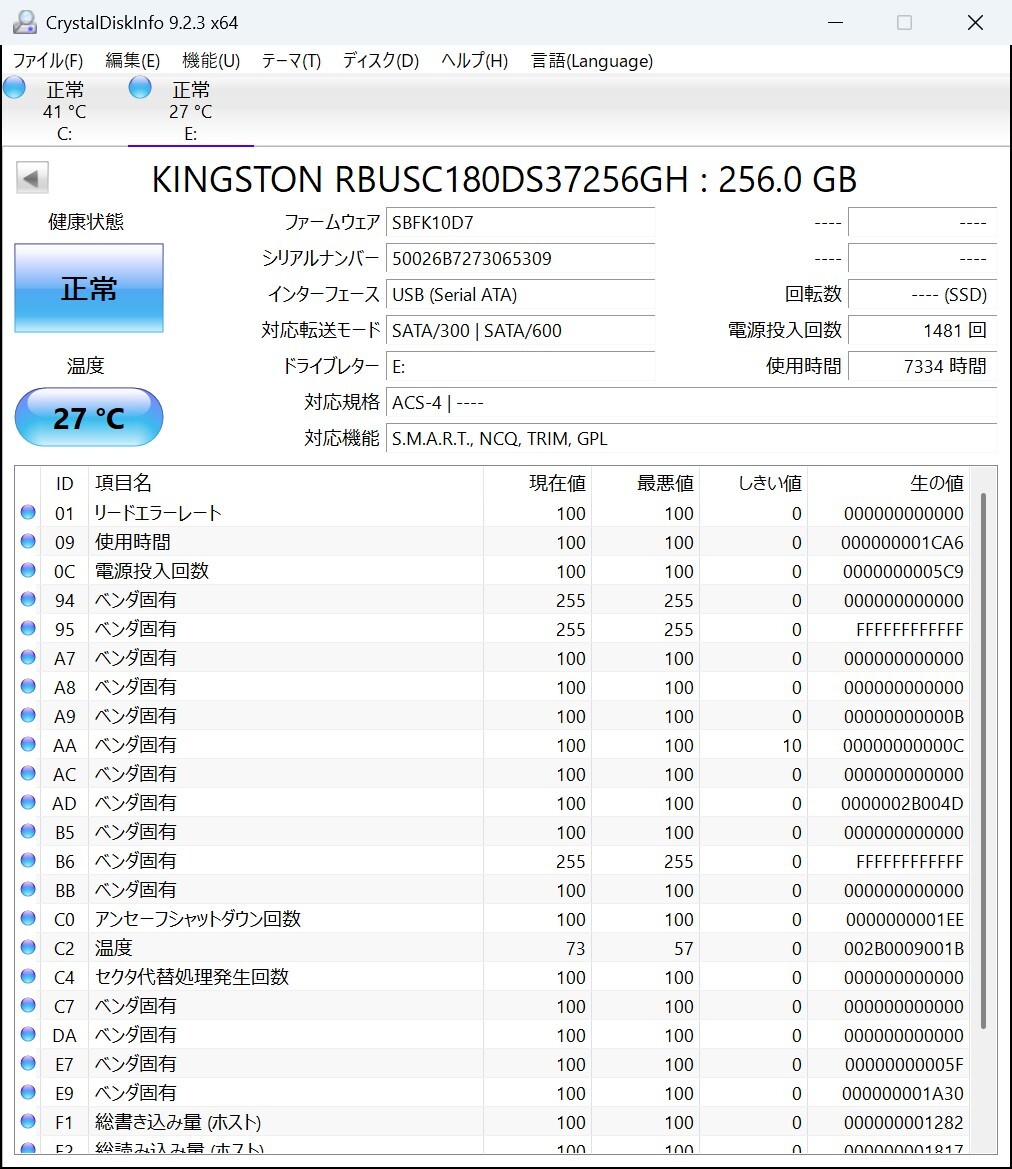Open the 言語(Language) menu

click(591, 60)
